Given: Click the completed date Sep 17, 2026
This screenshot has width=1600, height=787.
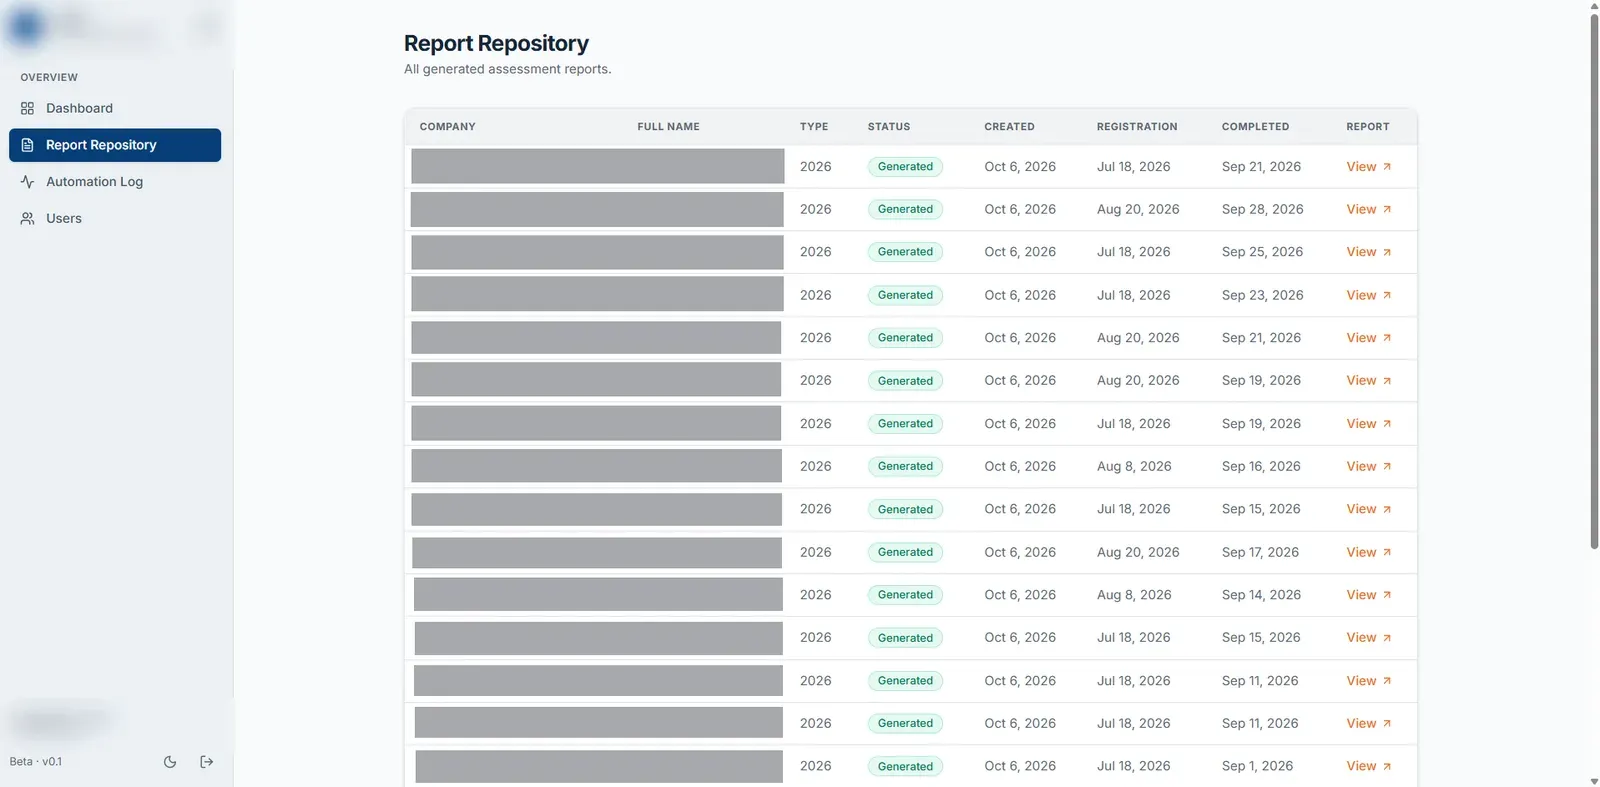Looking at the screenshot, I should (x=1260, y=552).
